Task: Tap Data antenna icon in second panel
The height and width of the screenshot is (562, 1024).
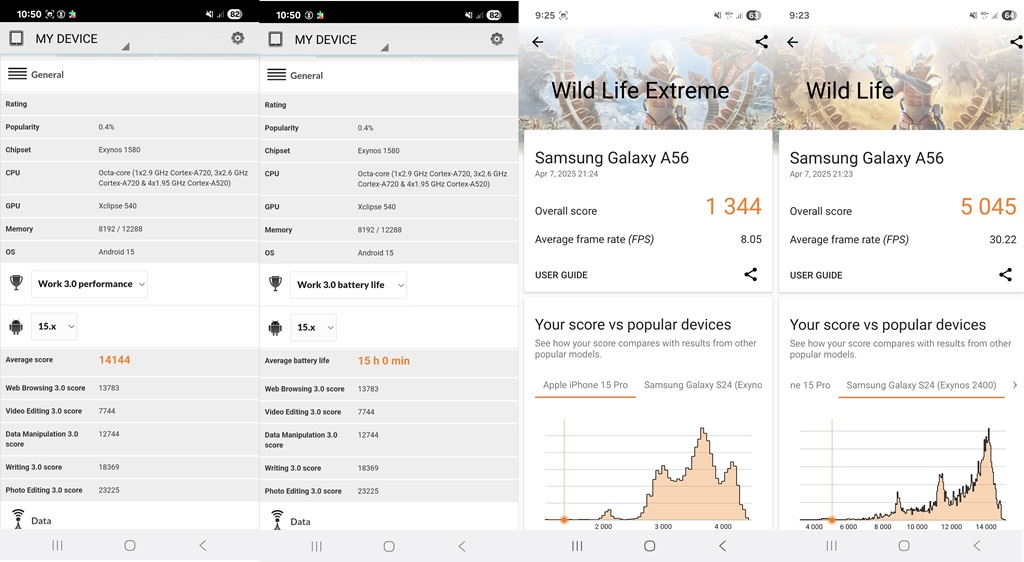Action: (x=278, y=520)
